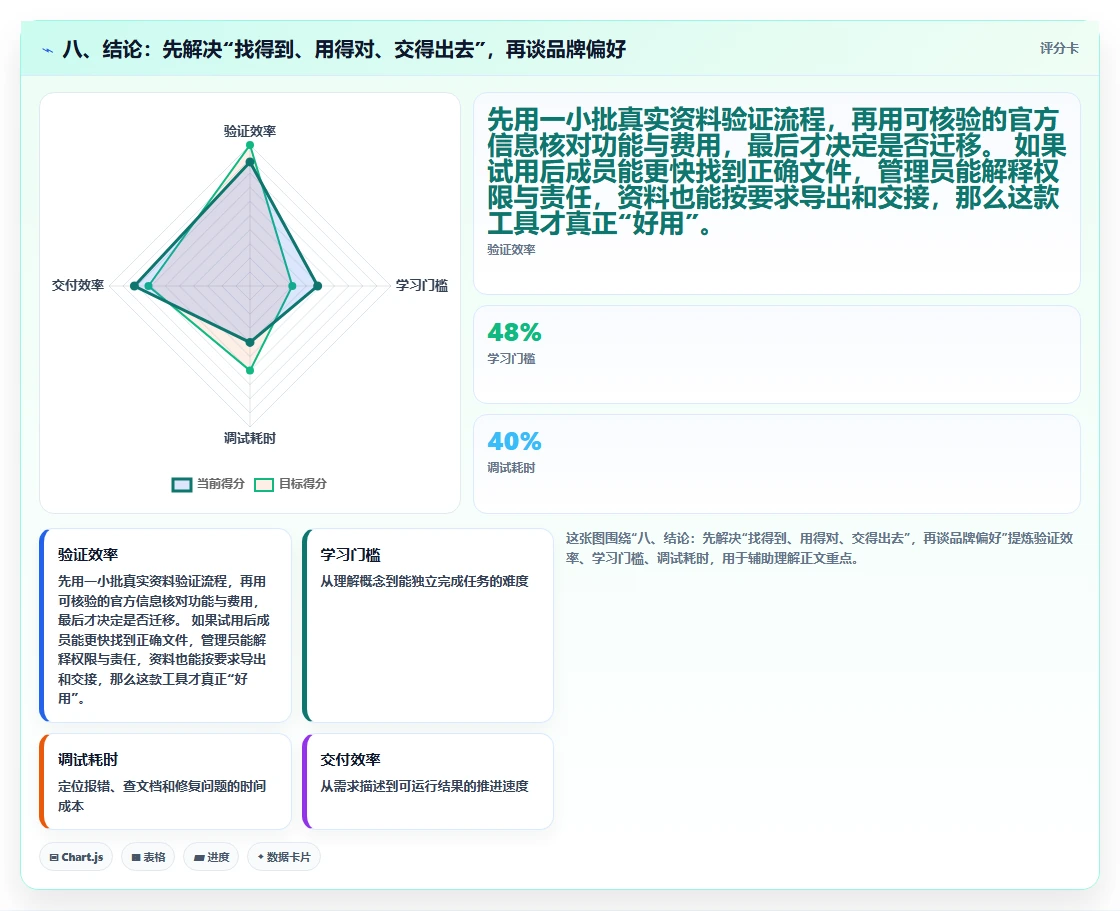Toggle the 目标得分 legend item
The height and width of the screenshot is (911, 1120).
pyautogui.click(x=291, y=484)
